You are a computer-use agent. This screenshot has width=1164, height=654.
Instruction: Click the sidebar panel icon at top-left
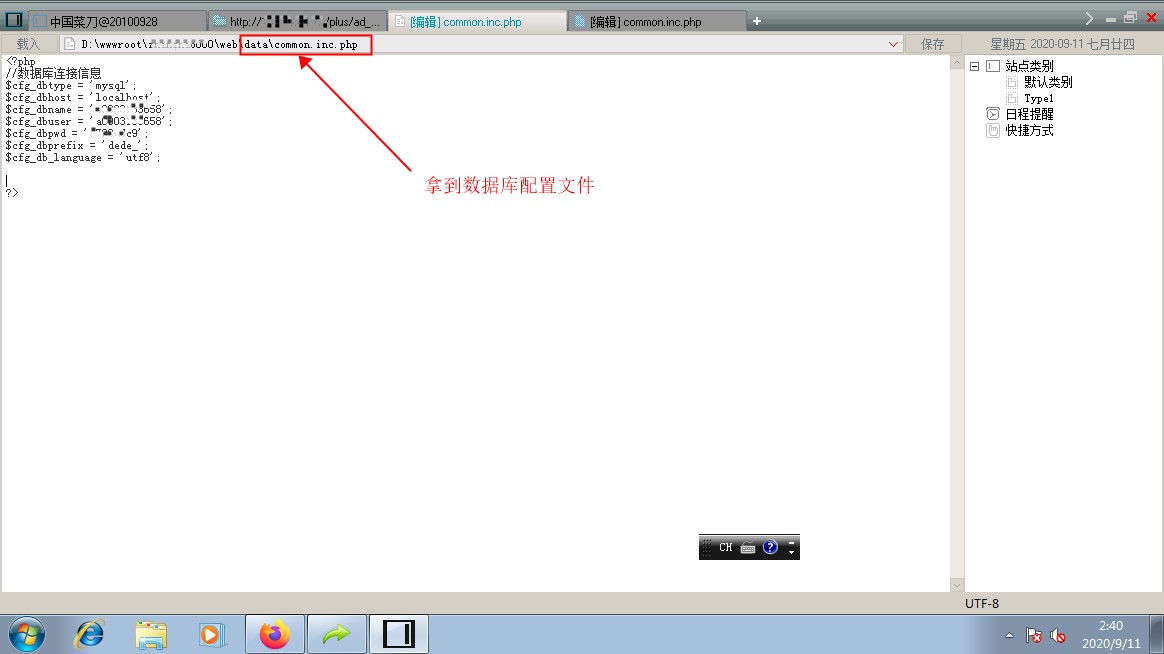[13, 20]
